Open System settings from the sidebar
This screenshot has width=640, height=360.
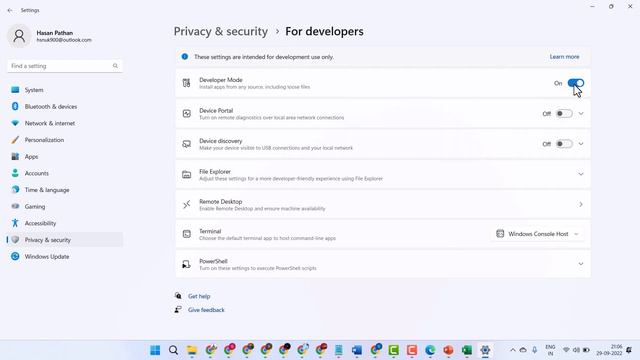tap(65, 90)
